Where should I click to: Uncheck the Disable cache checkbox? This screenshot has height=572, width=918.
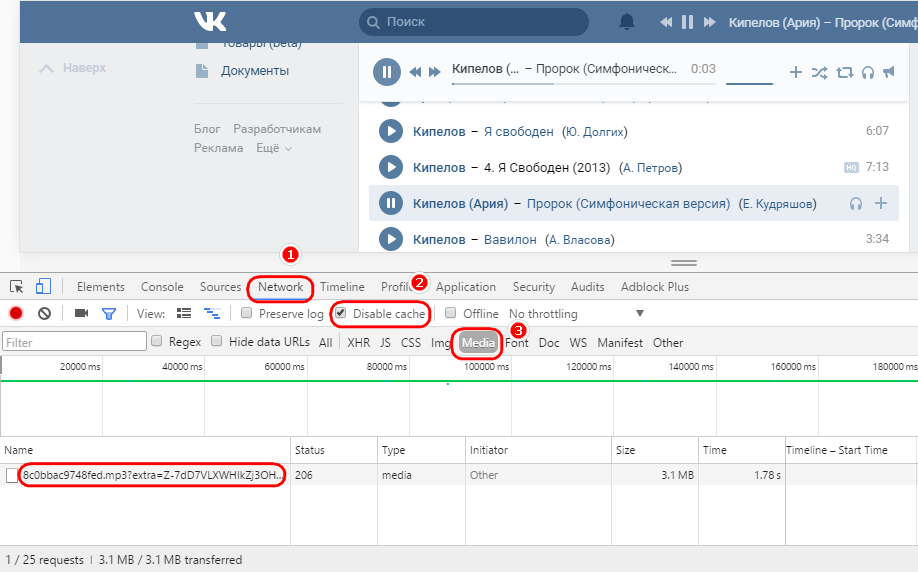[340, 313]
